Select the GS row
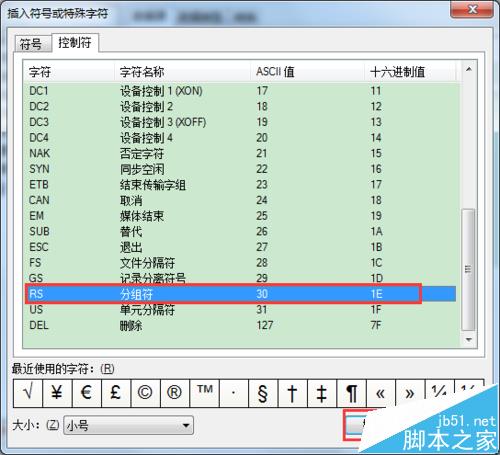 pos(241,278)
